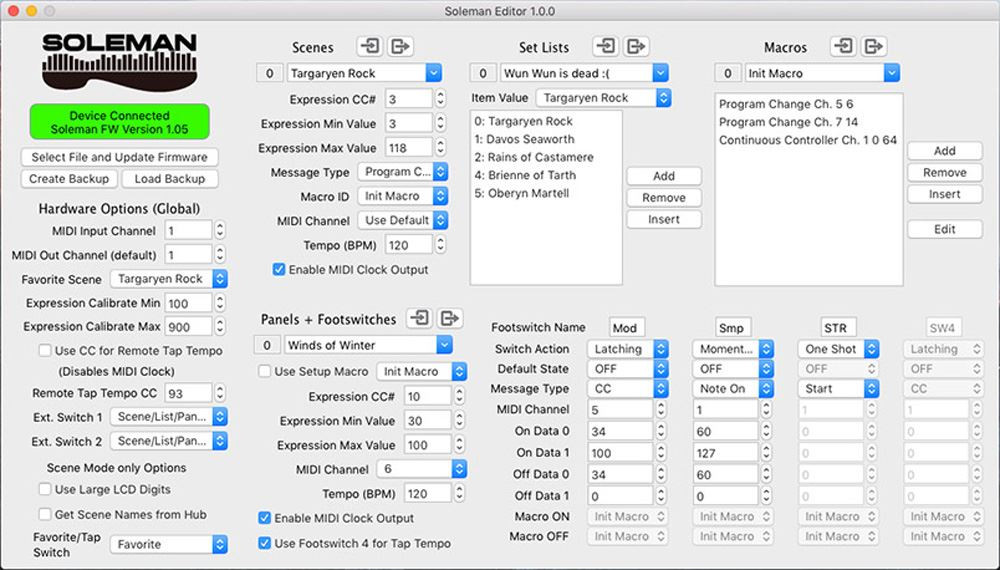This screenshot has height=570, width=1000.
Task: Click the Remote Tap Tempo CC field
Action: [188, 394]
